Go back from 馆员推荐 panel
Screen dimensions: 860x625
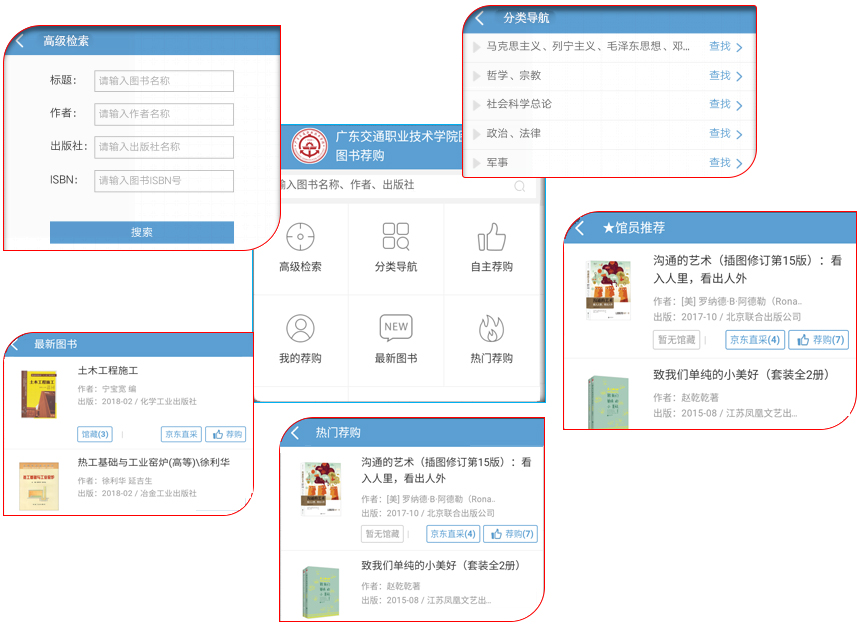(x=580, y=228)
